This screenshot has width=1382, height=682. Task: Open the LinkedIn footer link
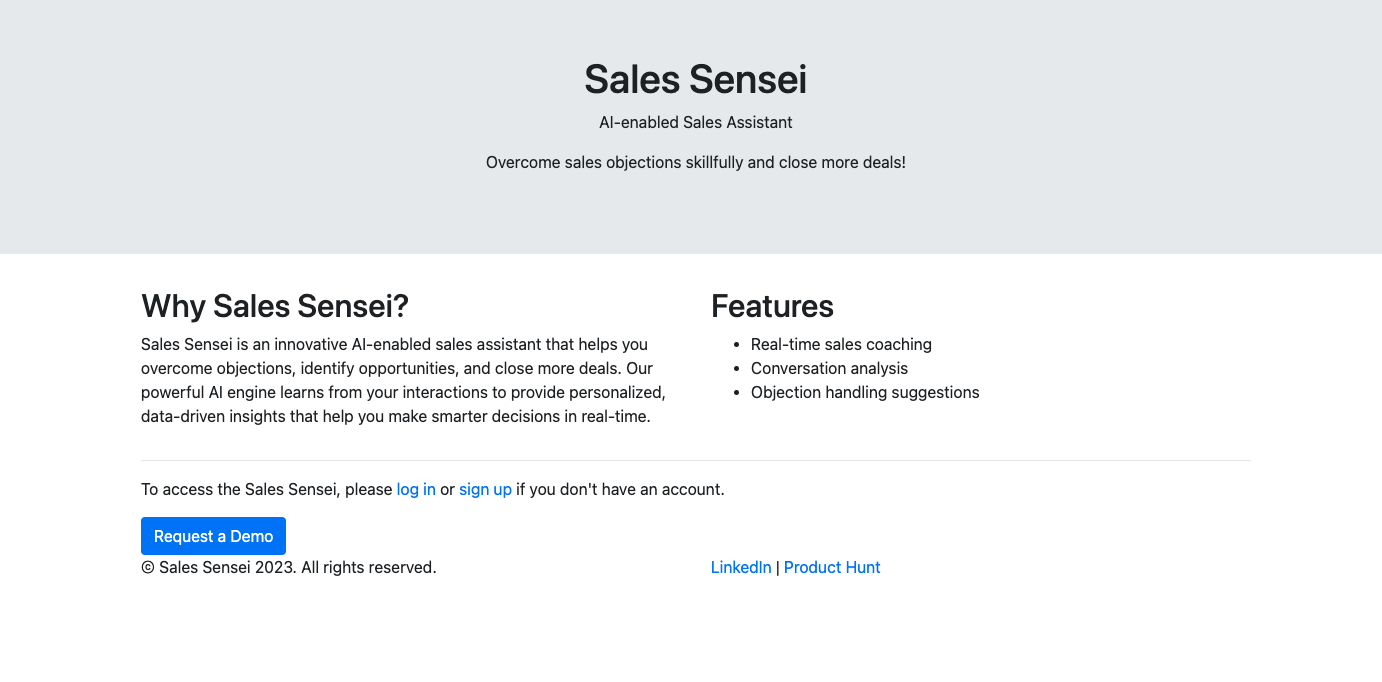pos(741,568)
